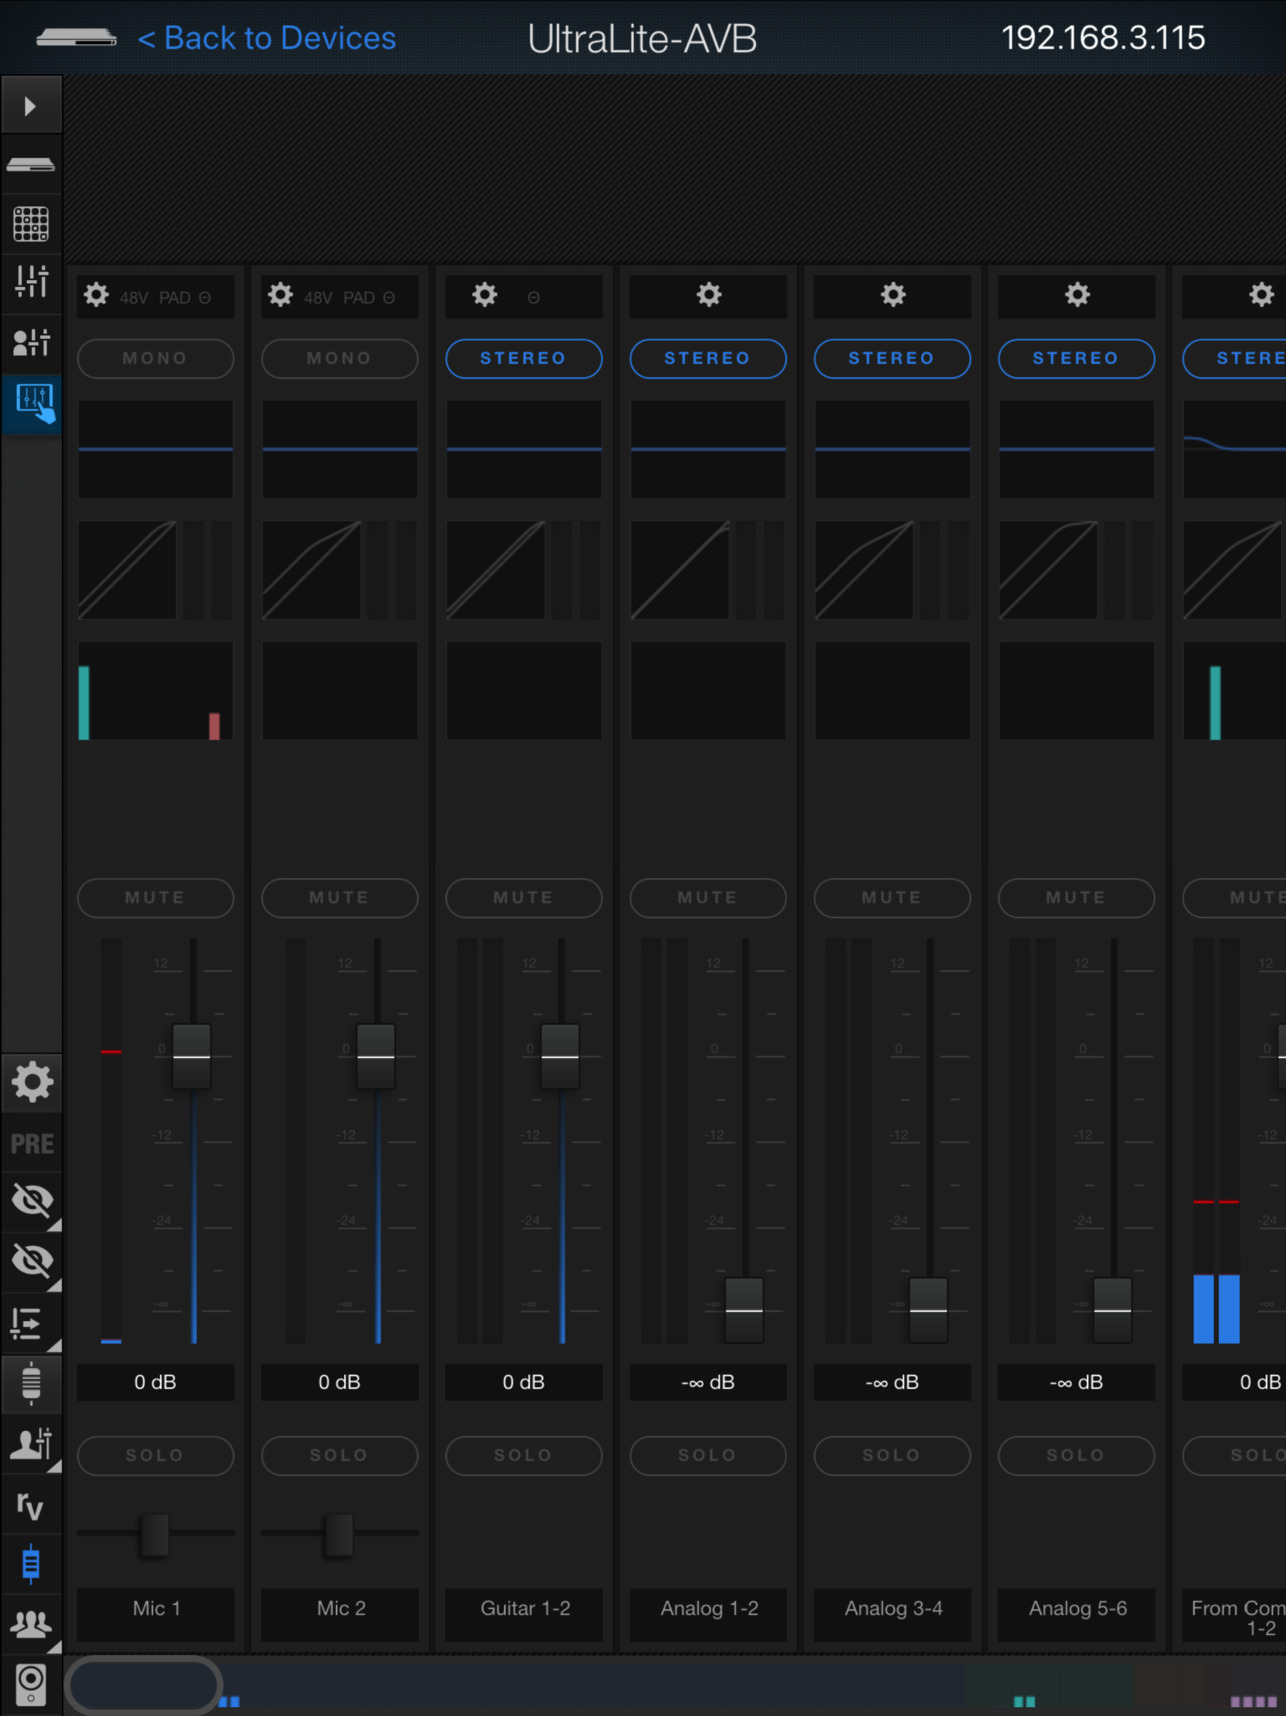1286x1716 pixels.
Task: Solo the Guitar 1-2 channel
Action: 523,1456
